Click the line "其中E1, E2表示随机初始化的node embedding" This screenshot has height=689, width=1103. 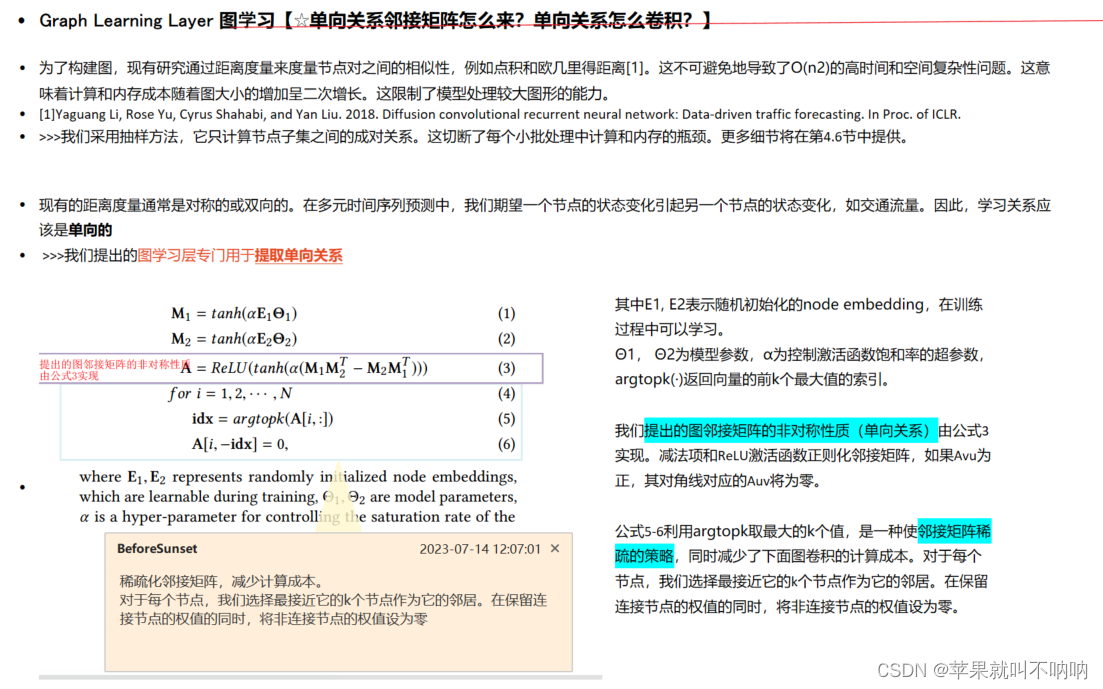tap(798, 305)
